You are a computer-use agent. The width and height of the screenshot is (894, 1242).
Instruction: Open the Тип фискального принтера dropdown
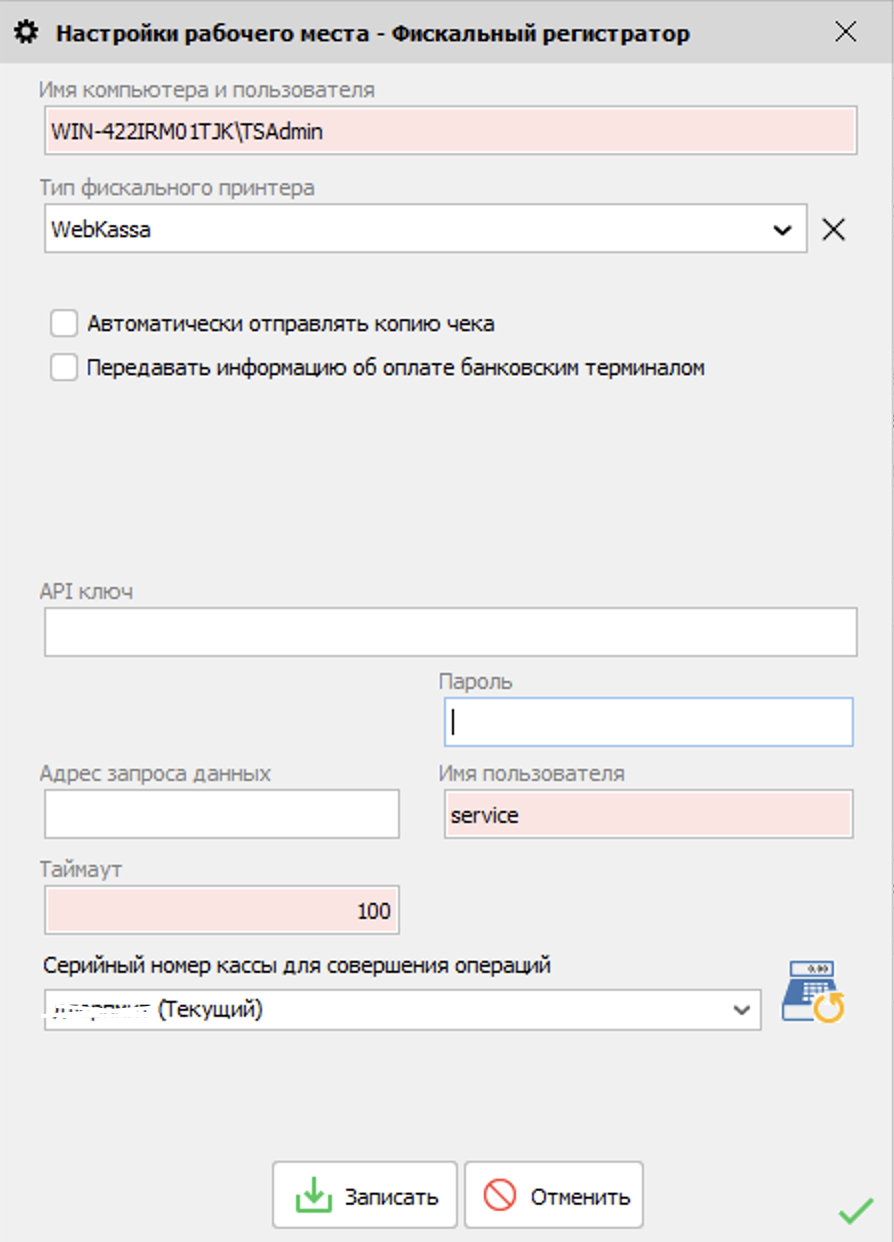782,228
